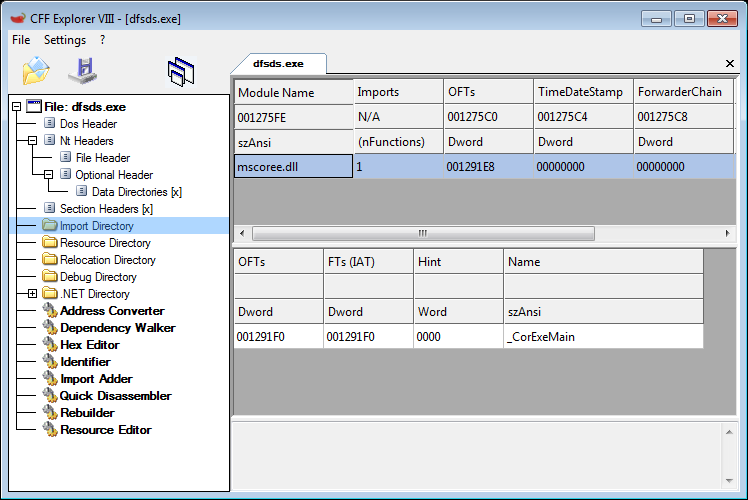This screenshot has width=748, height=500.
Task: Click the .NET Directory folder icon
Action: pyautogui.click(x=50, y=293)
